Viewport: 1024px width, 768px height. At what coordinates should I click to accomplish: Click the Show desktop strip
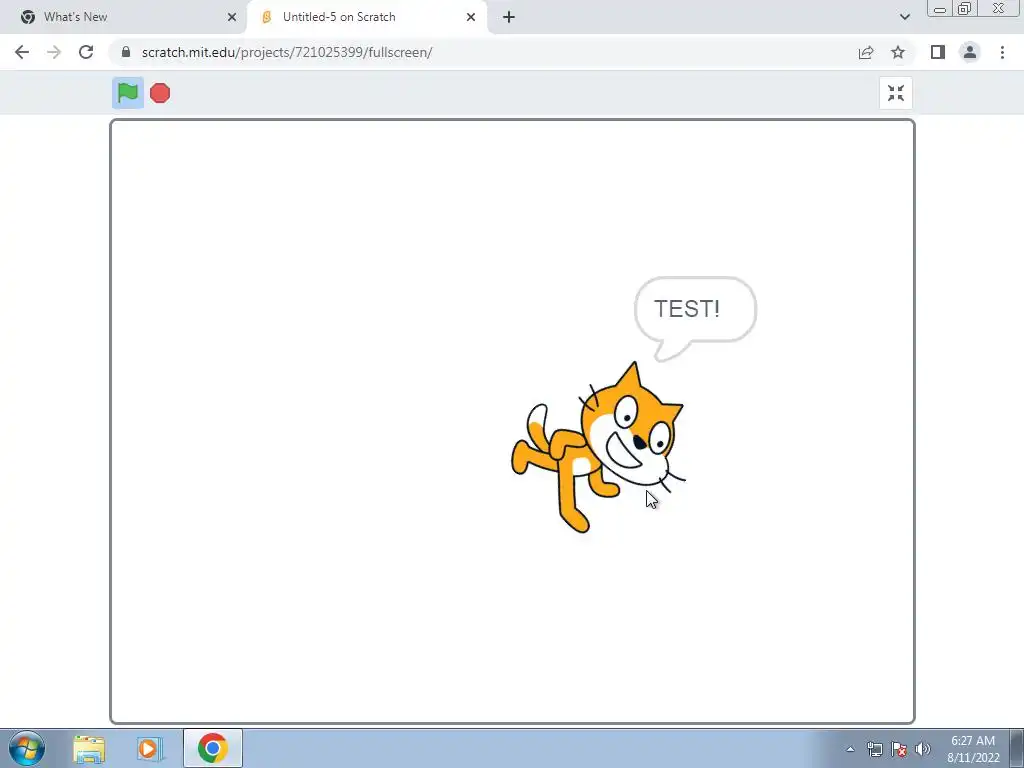click(1017, 748)
